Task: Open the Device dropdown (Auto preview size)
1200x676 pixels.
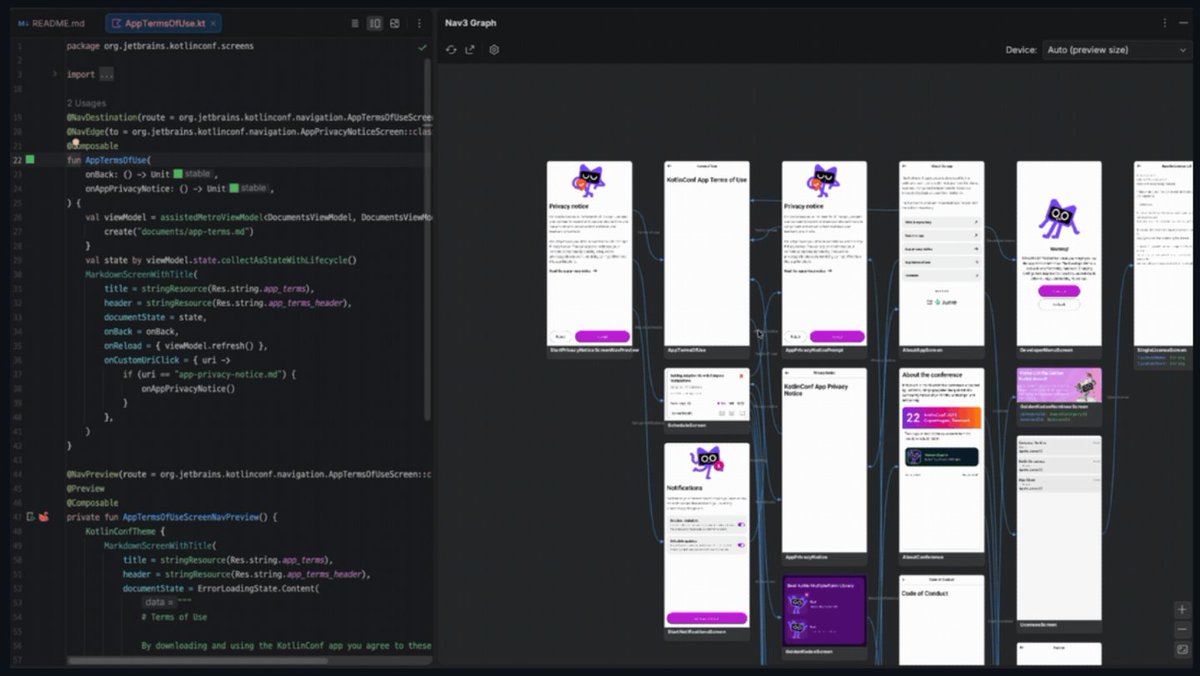Action: pyautogui.click(x=1116, y=49)
